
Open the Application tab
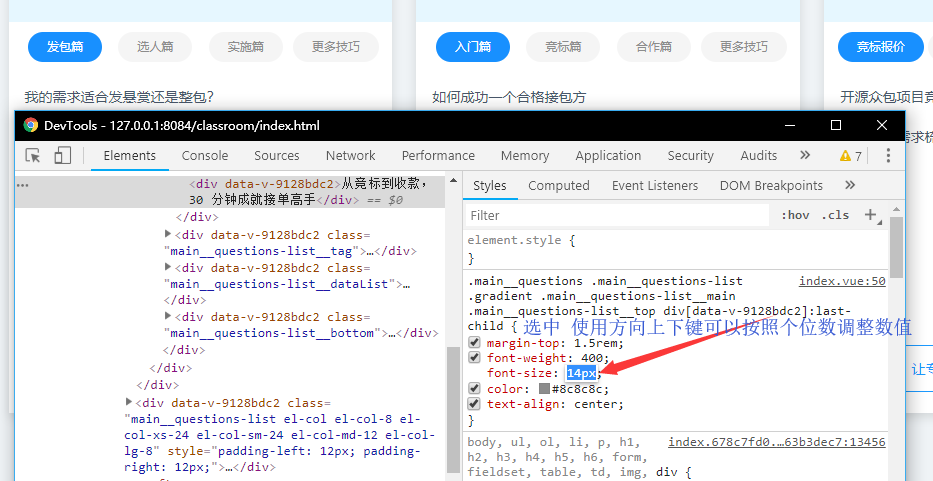coord(608,156)
